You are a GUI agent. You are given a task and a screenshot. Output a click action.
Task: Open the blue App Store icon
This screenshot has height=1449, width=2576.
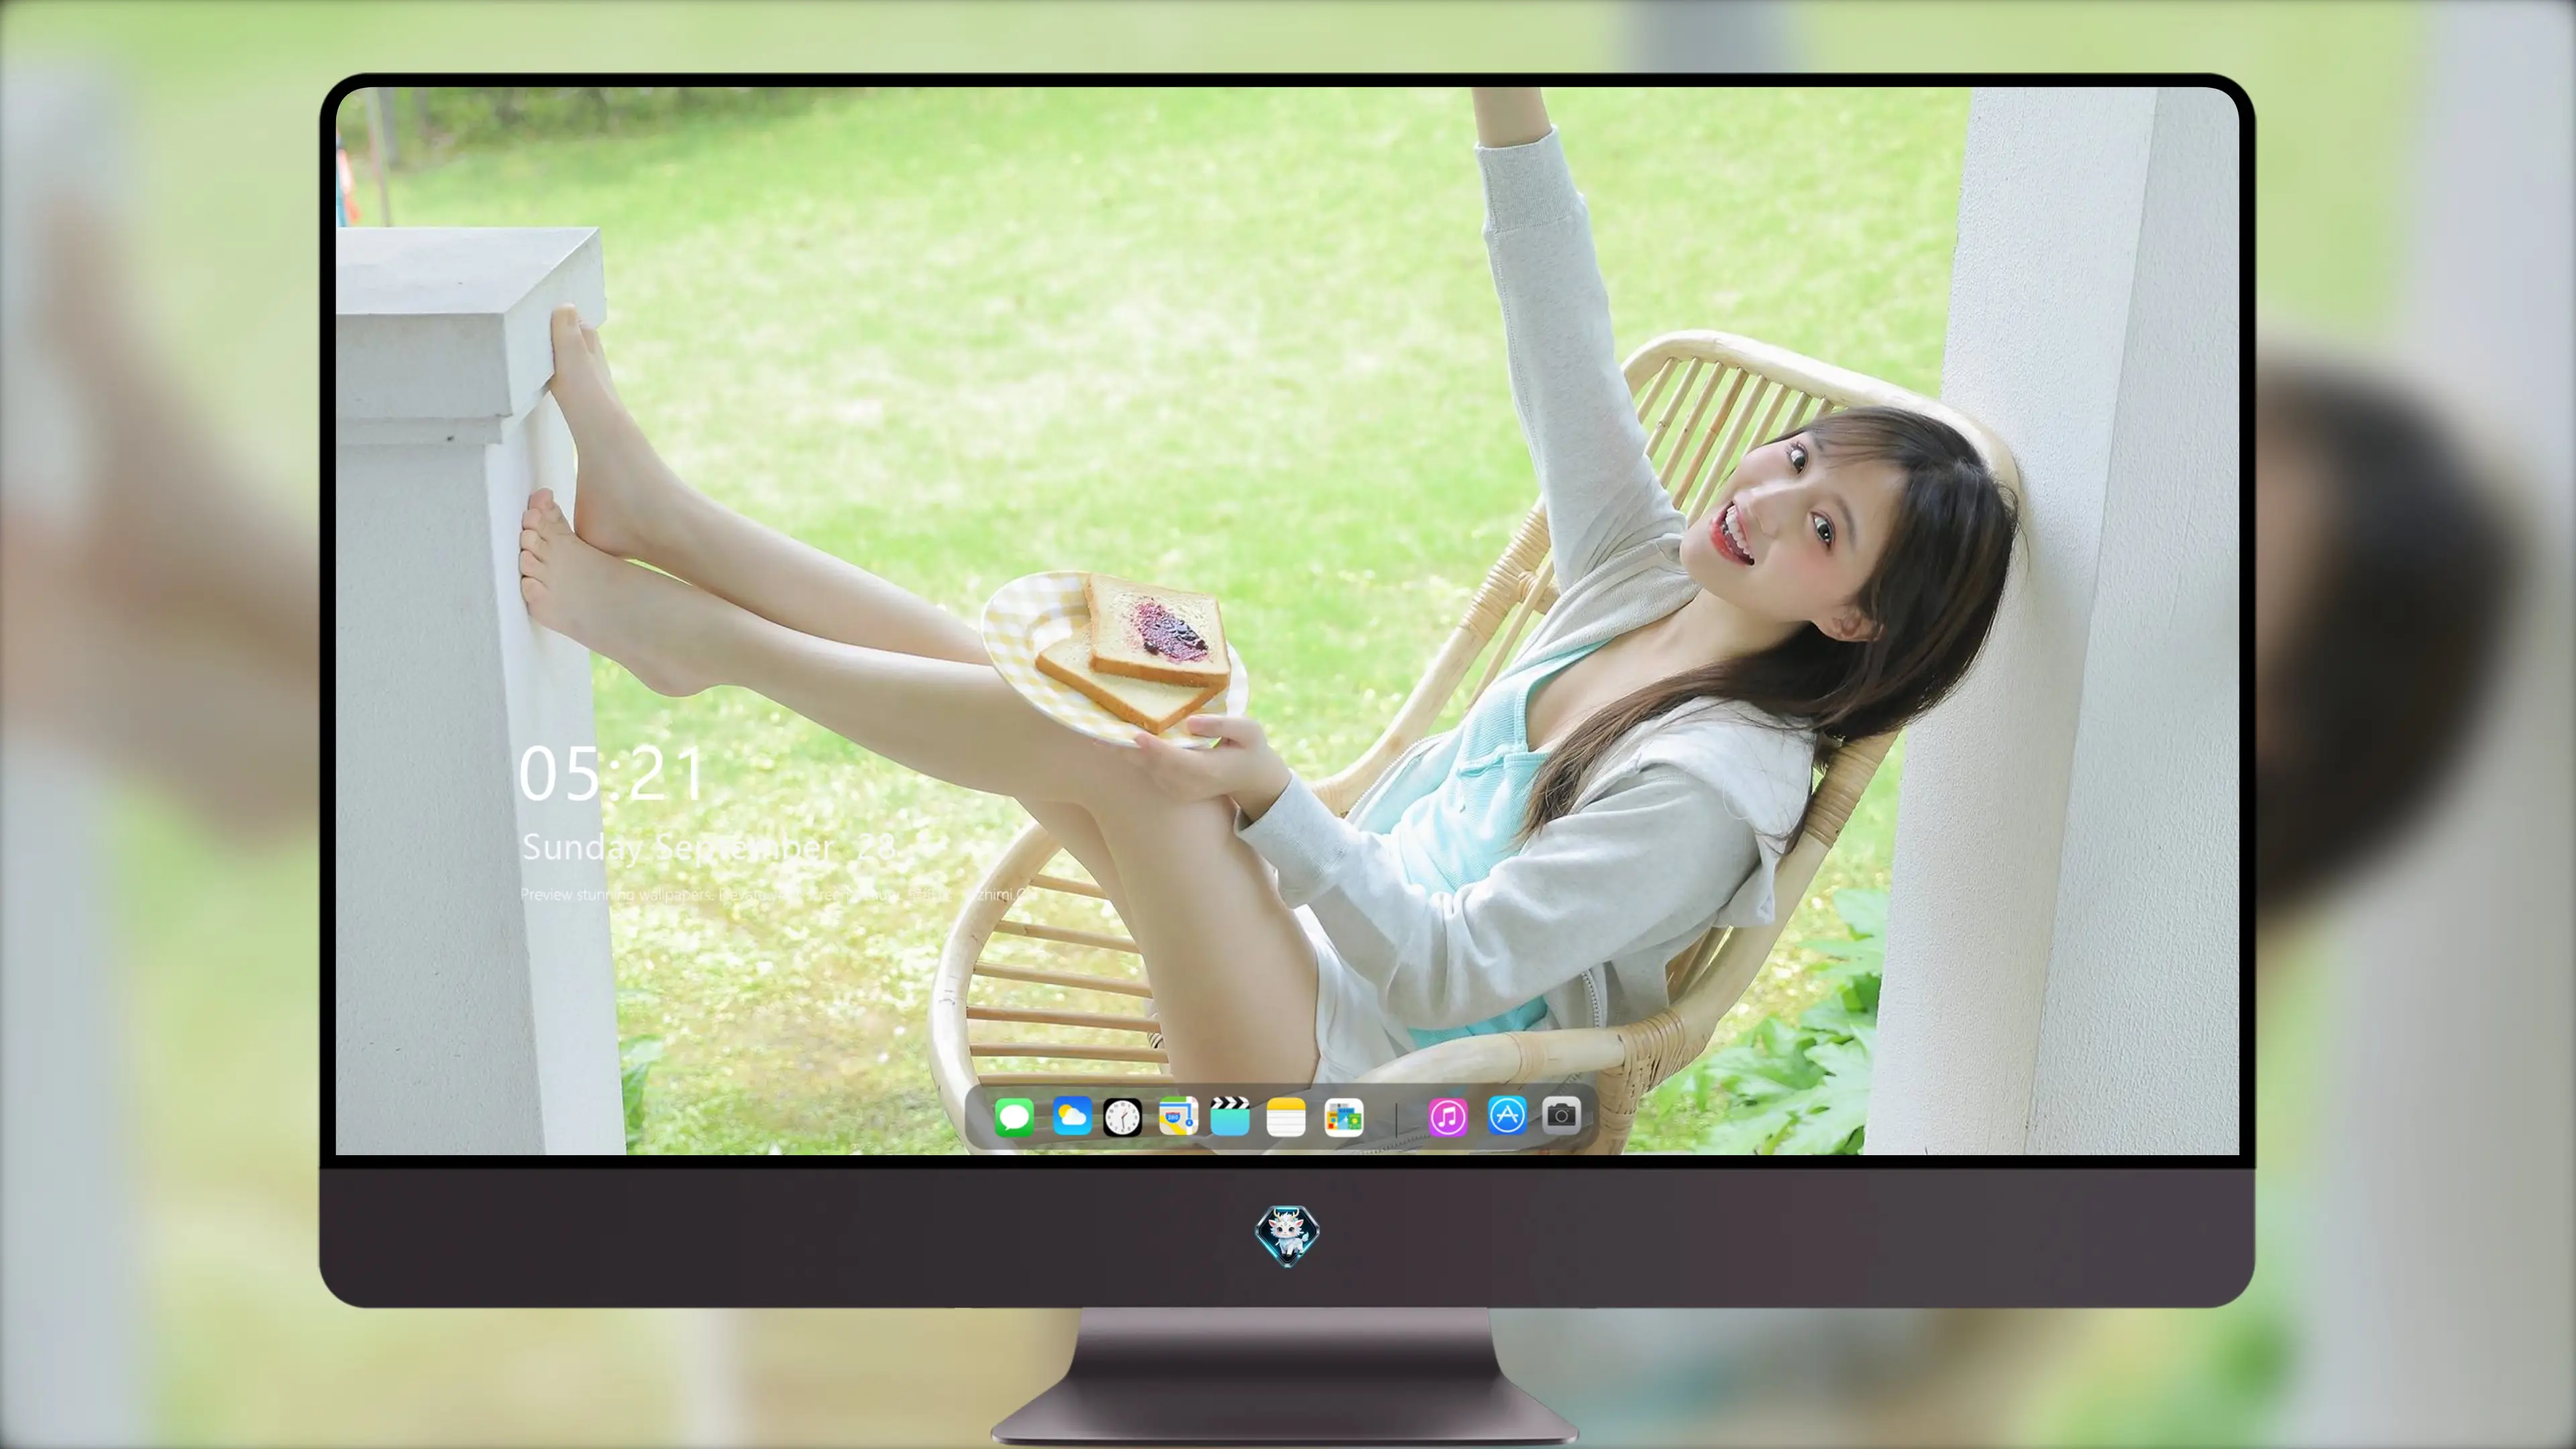[x=1506, y=1115]
